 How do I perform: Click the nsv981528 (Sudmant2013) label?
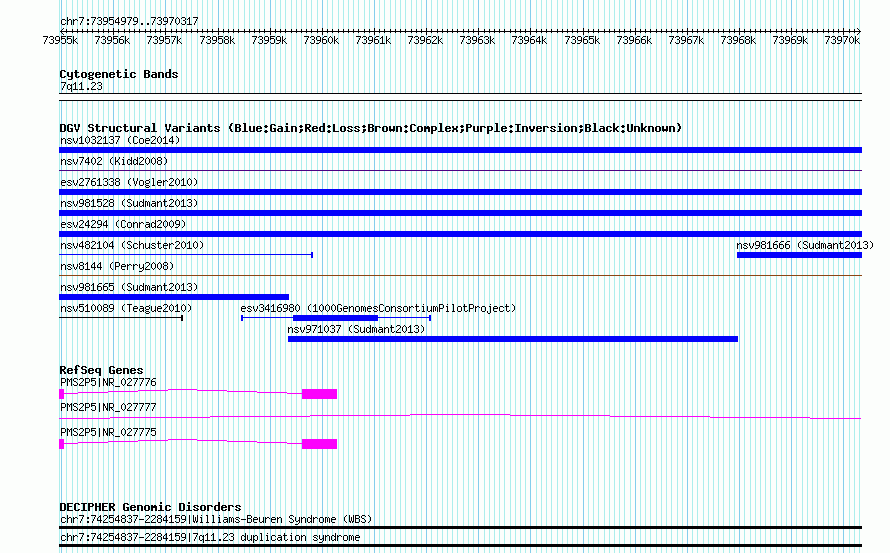coord(129,203)
